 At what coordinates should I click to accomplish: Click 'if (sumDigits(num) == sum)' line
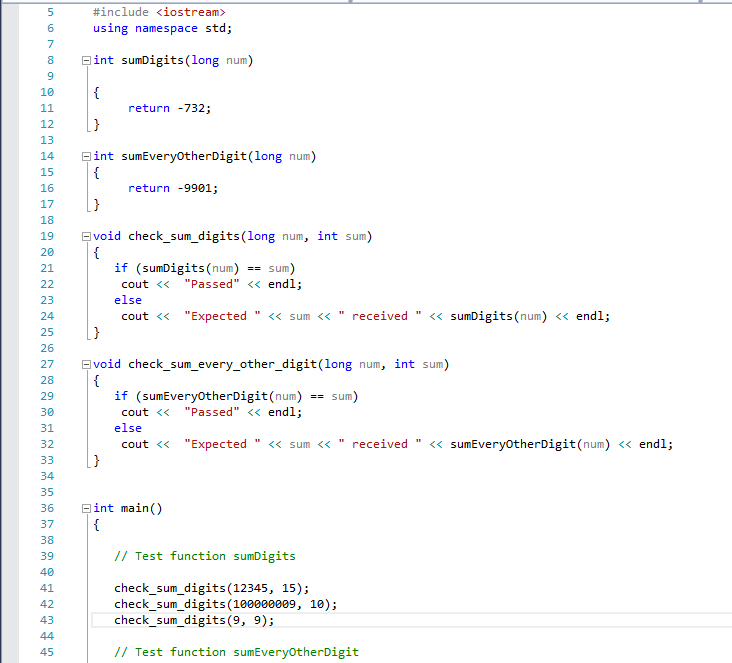[x=204, y=268]
